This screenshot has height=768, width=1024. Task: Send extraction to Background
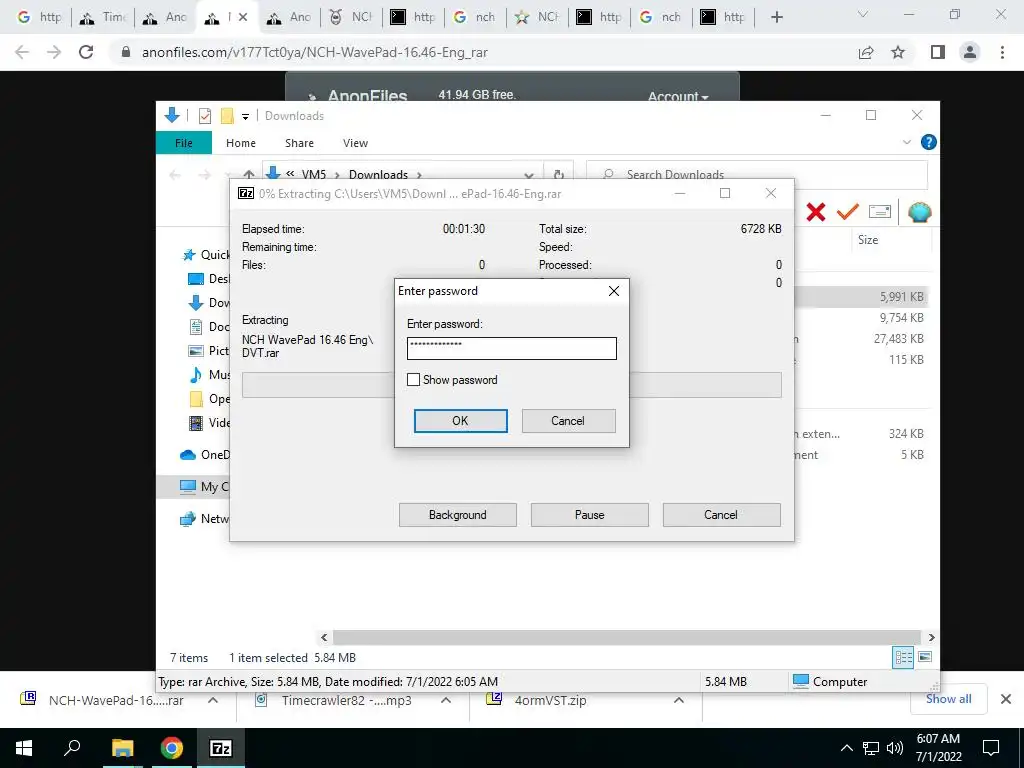coord(458,515)
